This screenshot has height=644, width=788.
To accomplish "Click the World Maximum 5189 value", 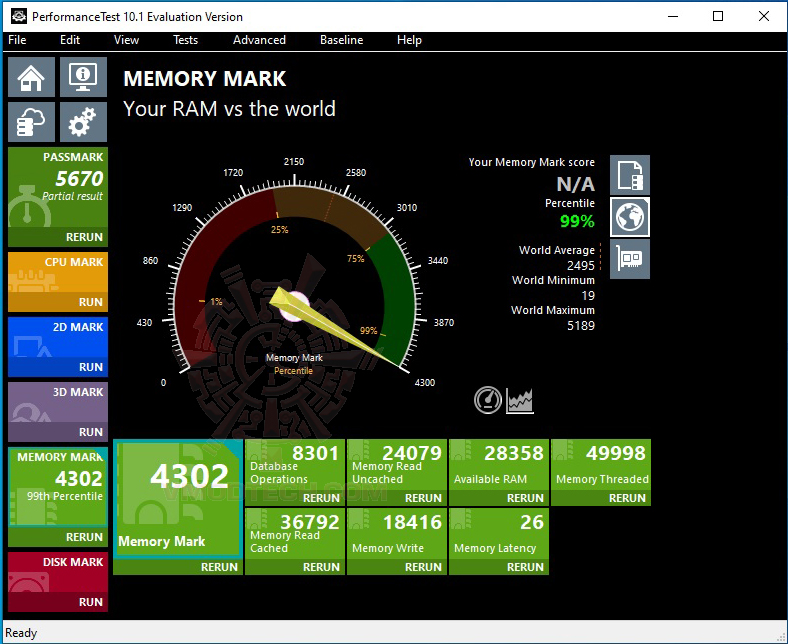I will (580, 325).
